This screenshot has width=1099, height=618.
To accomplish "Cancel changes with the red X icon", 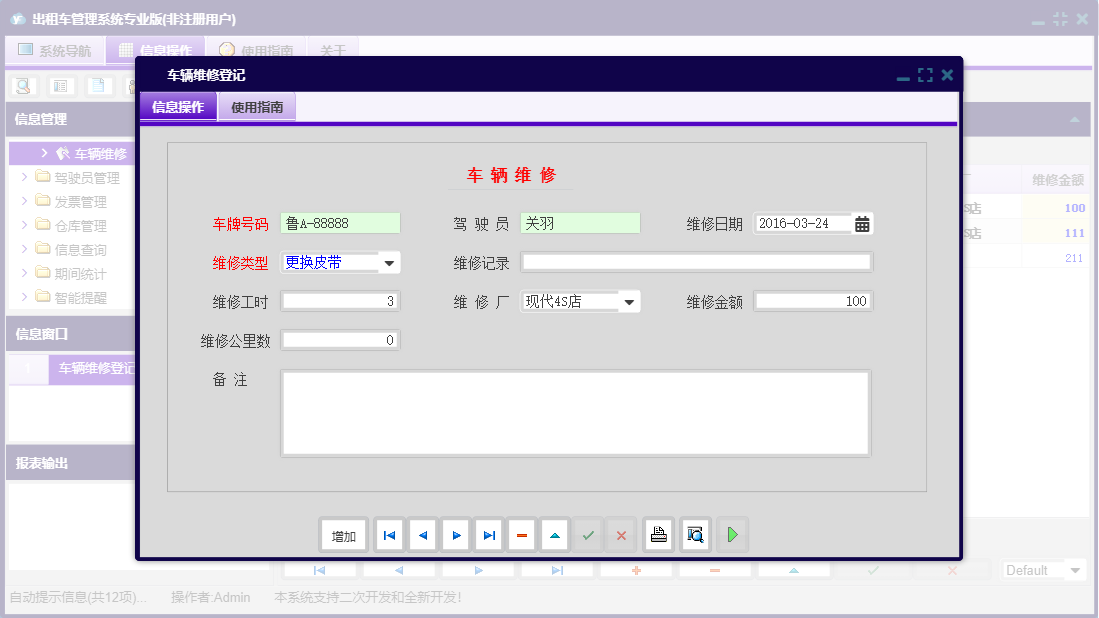I will (x=620, y=534).
